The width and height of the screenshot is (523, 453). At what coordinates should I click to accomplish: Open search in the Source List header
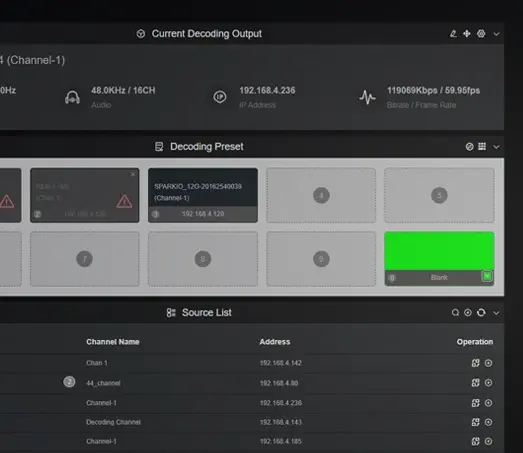[x=455, y=313]
